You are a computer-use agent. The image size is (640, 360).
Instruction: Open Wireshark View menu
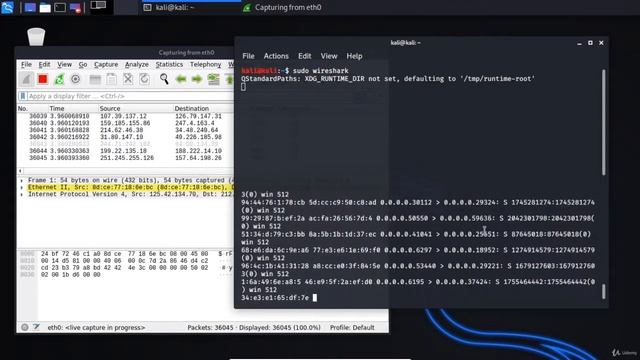[64, 64]
